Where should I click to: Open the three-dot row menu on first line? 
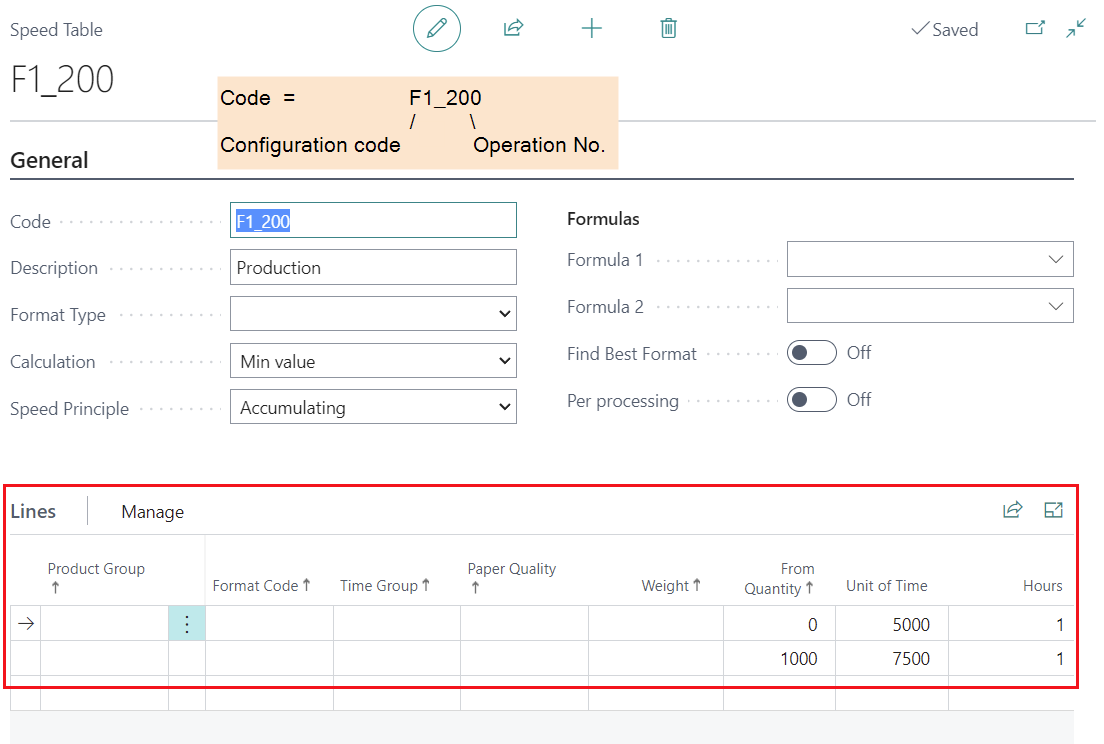(187, 624)
